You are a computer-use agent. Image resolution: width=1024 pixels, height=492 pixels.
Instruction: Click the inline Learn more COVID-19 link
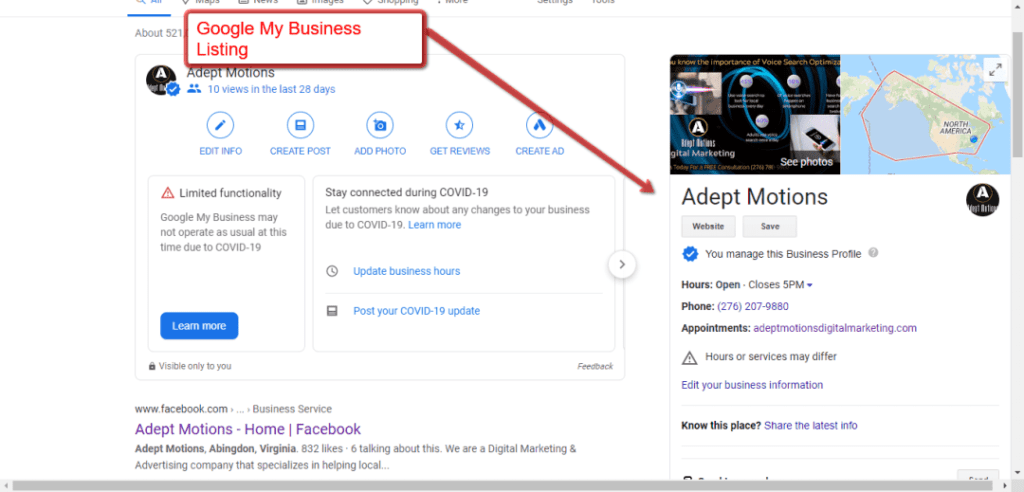[x=434, y=225]
